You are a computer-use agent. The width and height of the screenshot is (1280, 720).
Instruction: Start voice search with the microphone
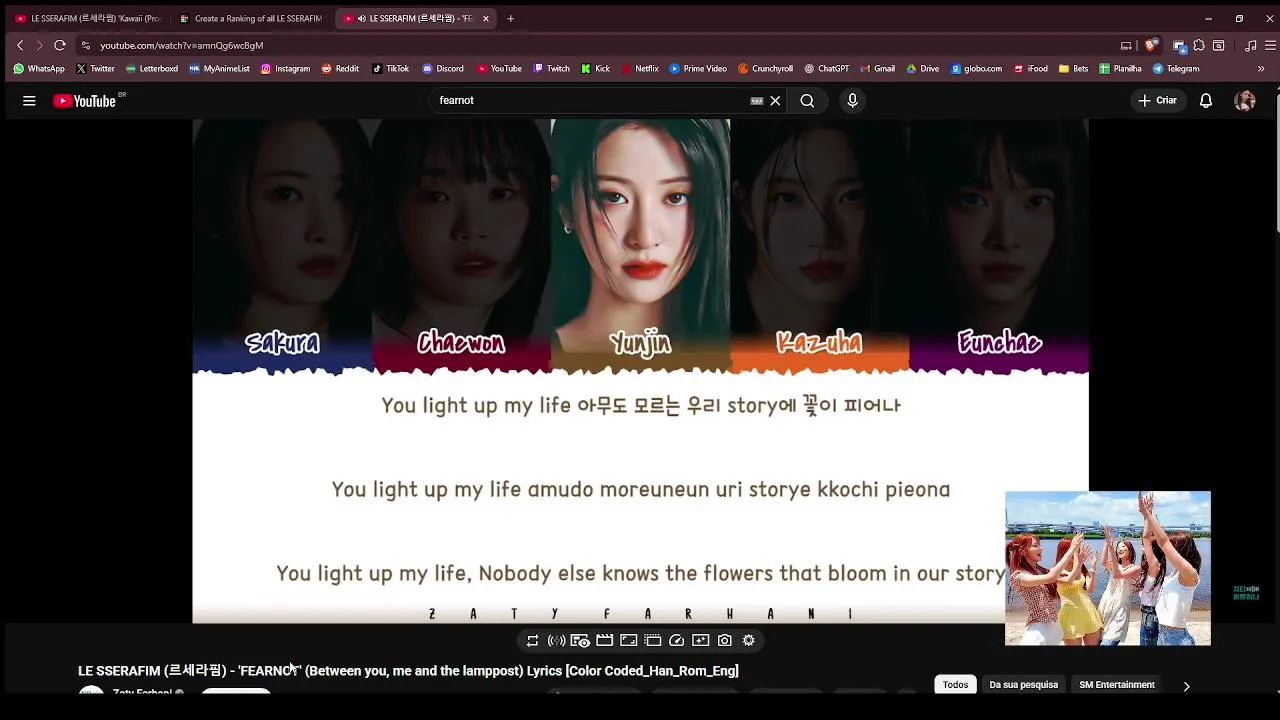(852, 101)
